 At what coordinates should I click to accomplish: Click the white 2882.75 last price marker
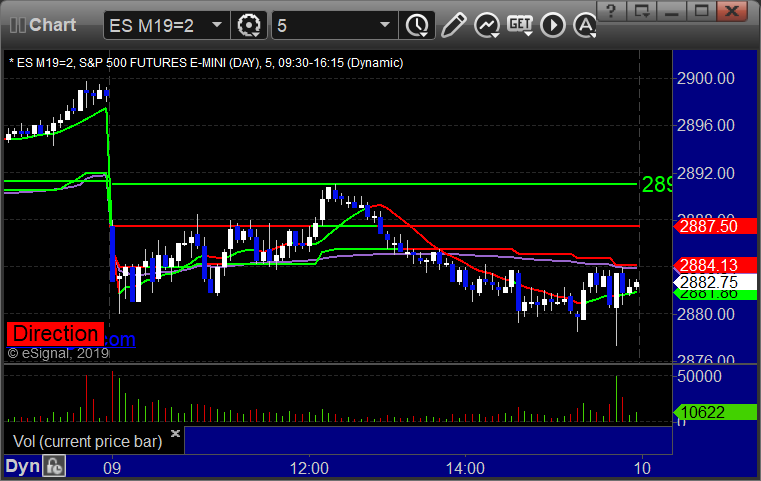pyautogui.click(x=715, y=282)
